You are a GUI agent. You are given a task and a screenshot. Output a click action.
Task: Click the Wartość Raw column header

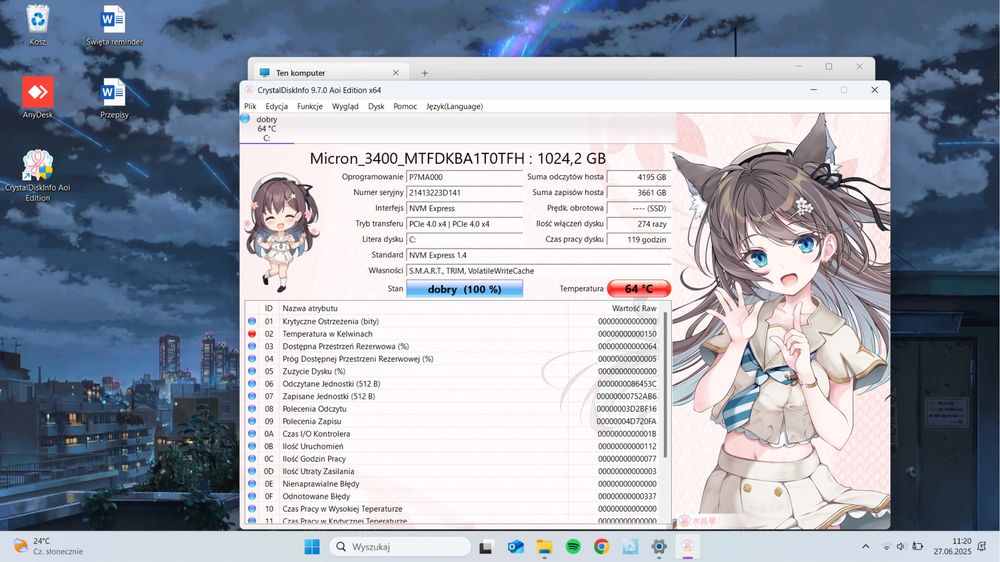615,308
